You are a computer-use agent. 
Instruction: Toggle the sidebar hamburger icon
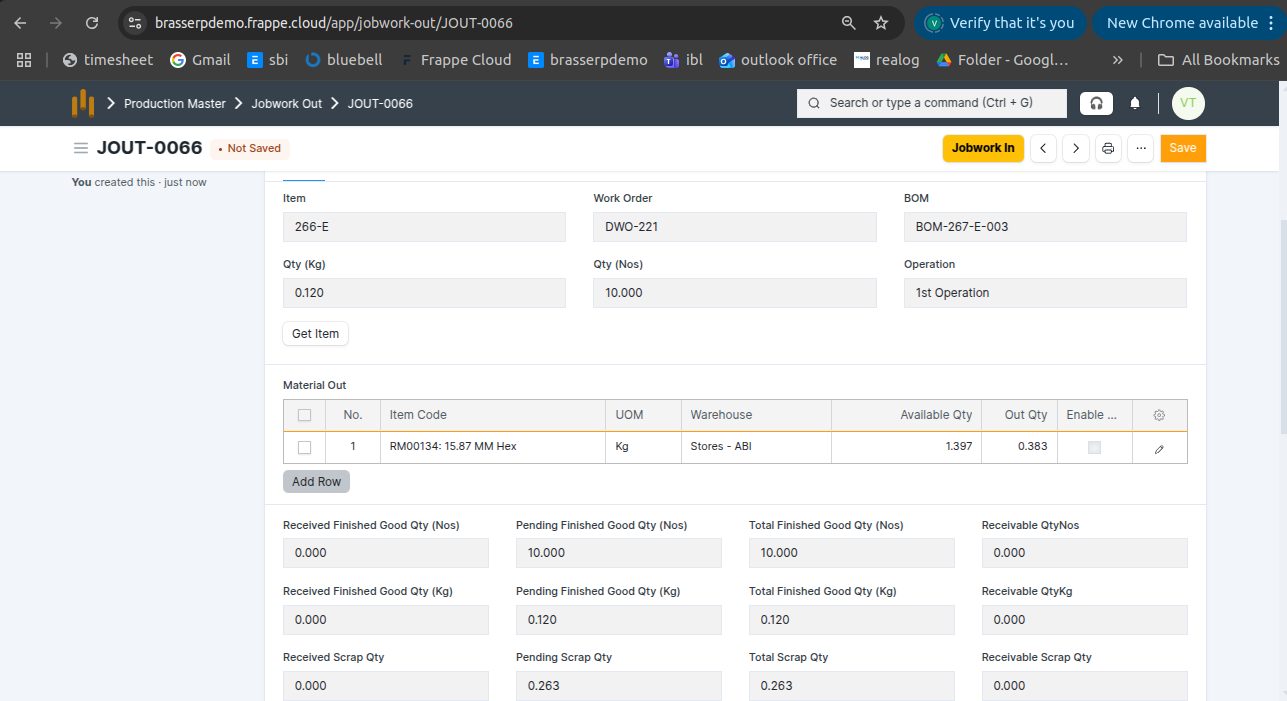coord(81,148)
